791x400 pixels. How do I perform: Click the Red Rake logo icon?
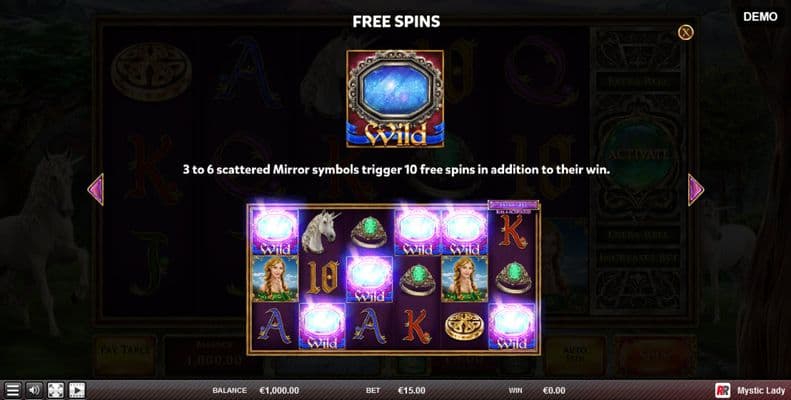[723, 390]
